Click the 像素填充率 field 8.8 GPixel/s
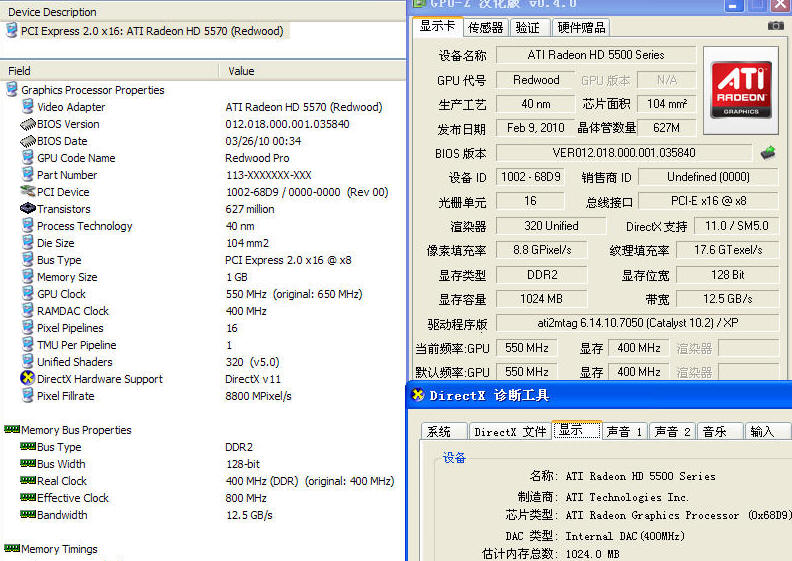 tap(542, 249)
